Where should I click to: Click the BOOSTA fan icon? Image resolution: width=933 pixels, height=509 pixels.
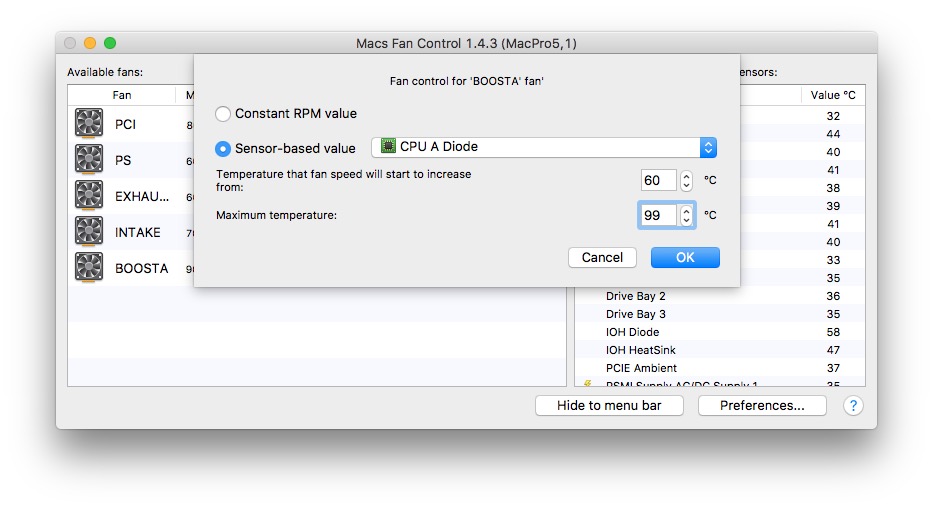pyautogui.click(x=89, y=267)
